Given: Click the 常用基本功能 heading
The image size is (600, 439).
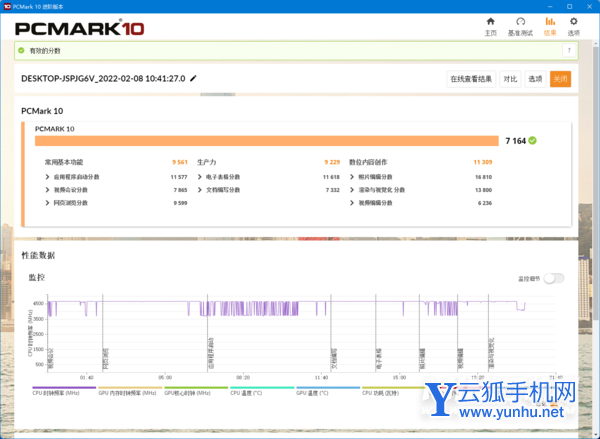Looking at the screenshot, I should 64,162.
